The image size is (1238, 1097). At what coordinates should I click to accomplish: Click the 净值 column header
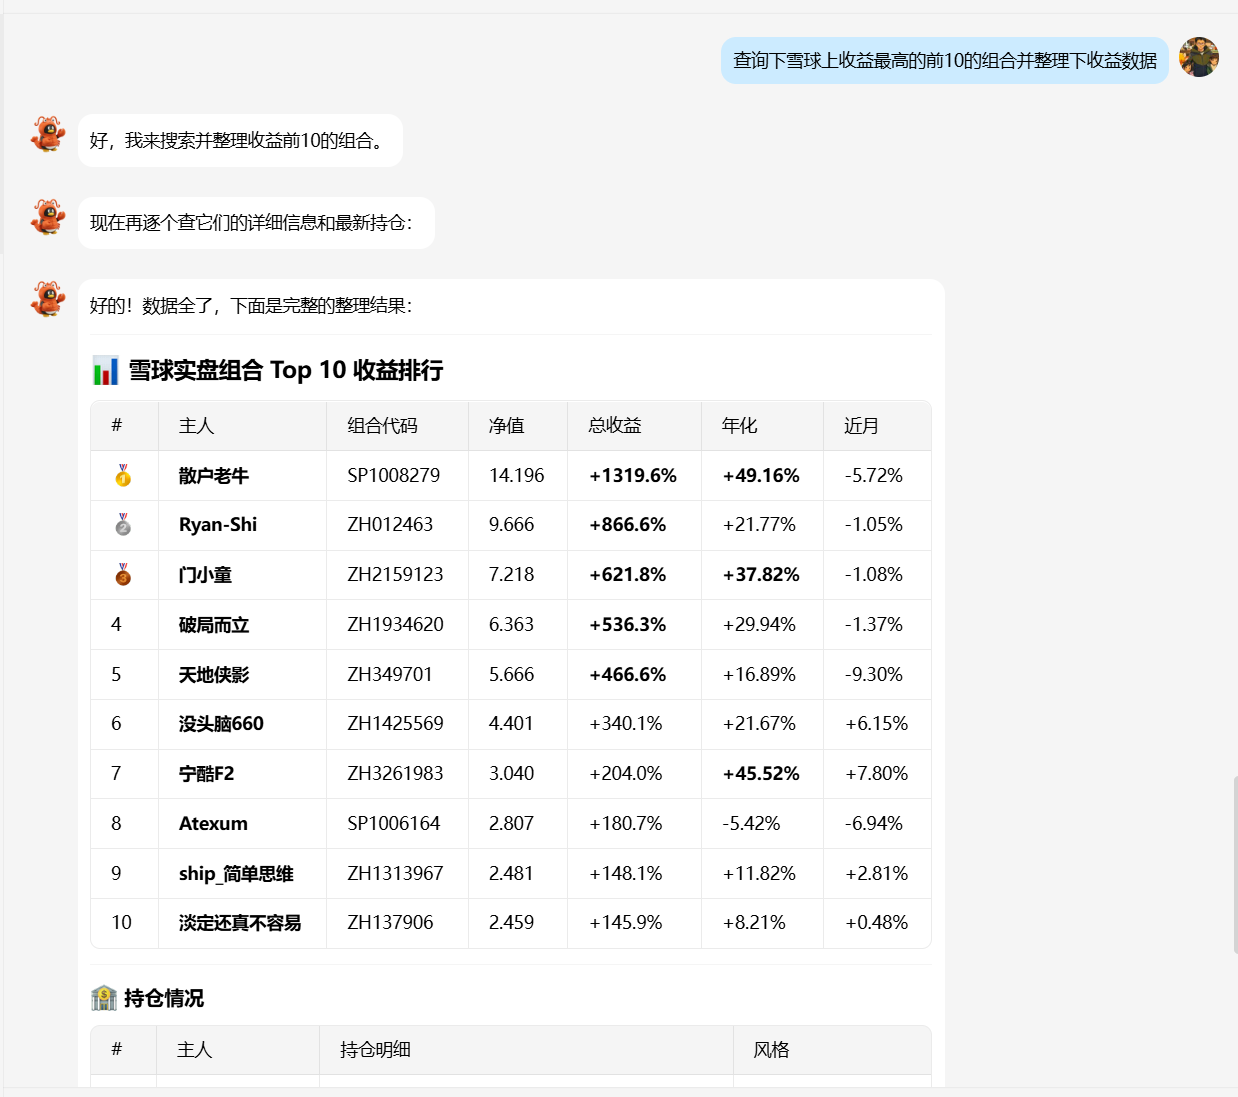coord(506,426)
